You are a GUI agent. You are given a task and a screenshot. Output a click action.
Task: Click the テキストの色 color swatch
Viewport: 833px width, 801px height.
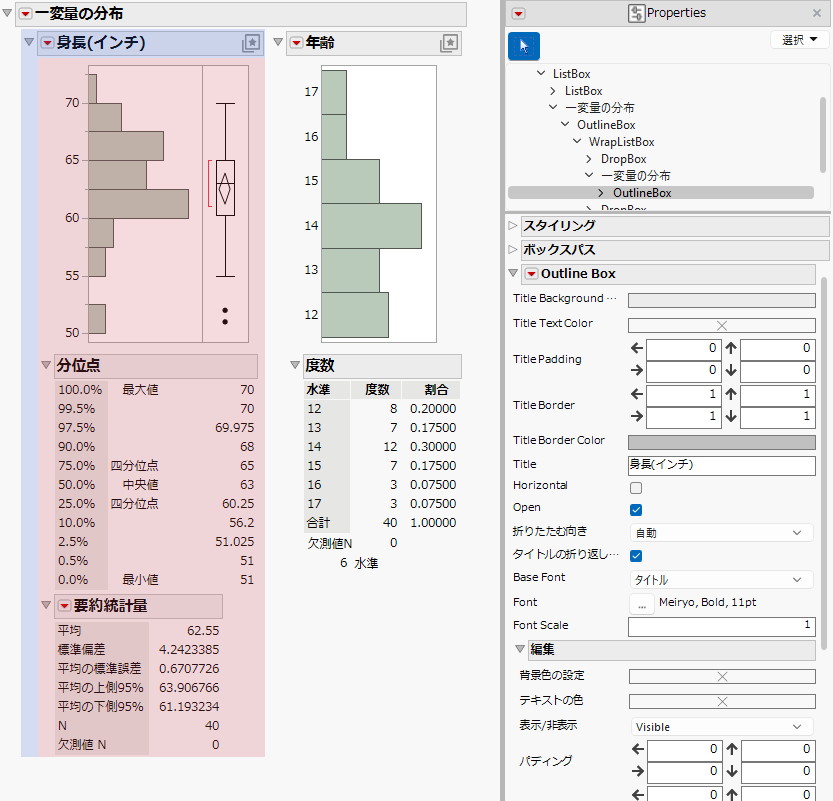pyautogui.click(x=722, y=701)
